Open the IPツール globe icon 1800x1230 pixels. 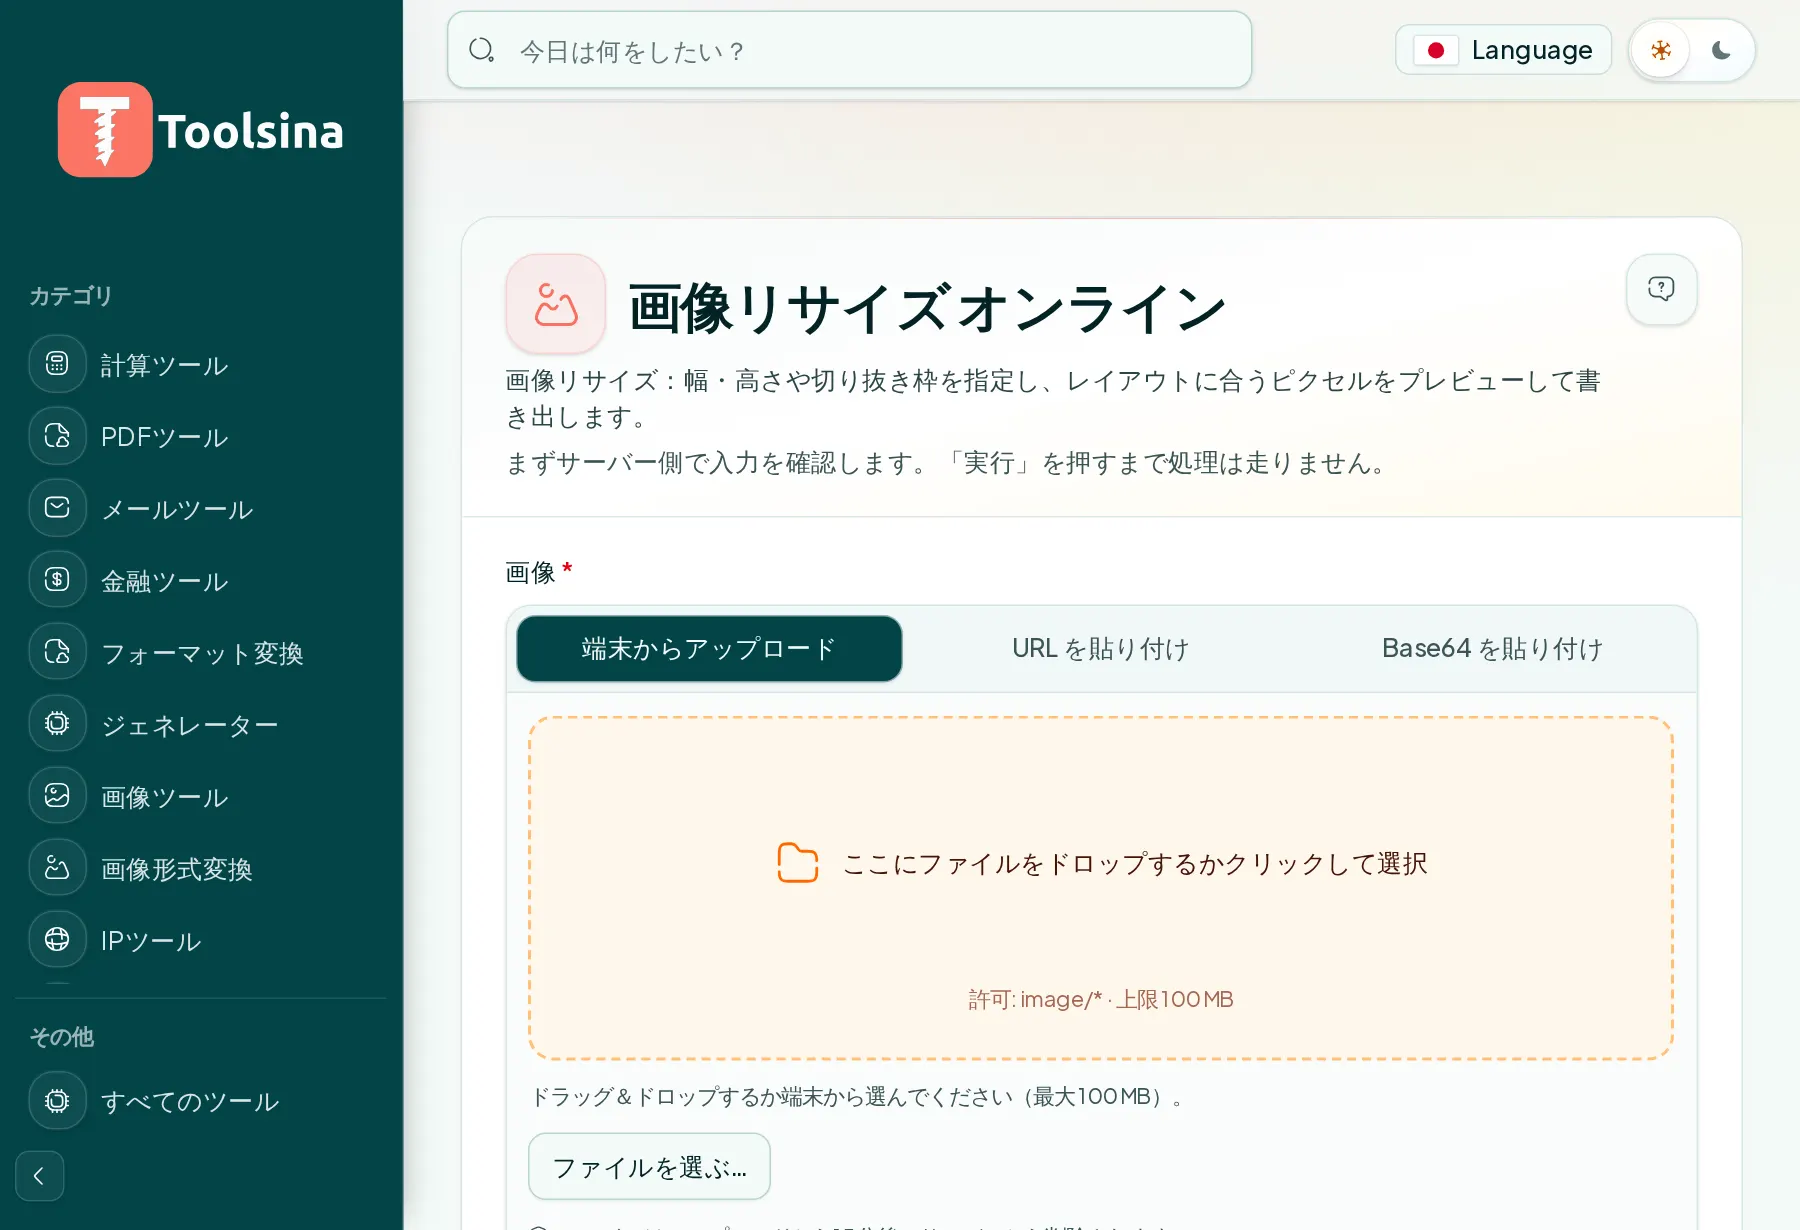pyautogui.click(x=57, y=940)
